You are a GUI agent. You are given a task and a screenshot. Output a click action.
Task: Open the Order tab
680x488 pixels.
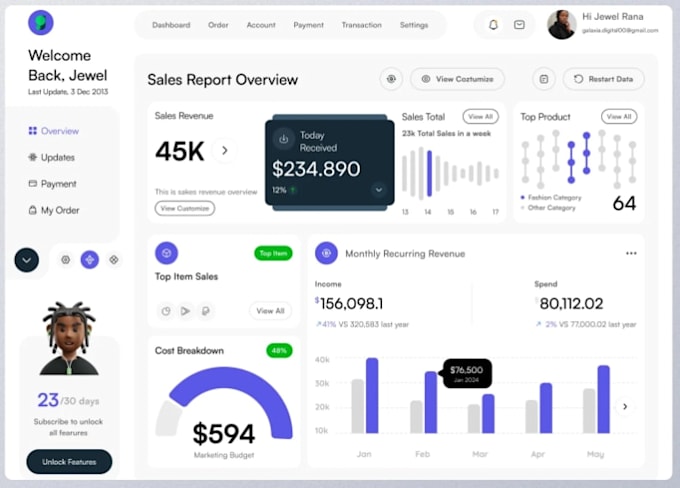click(x=218, y=25)
